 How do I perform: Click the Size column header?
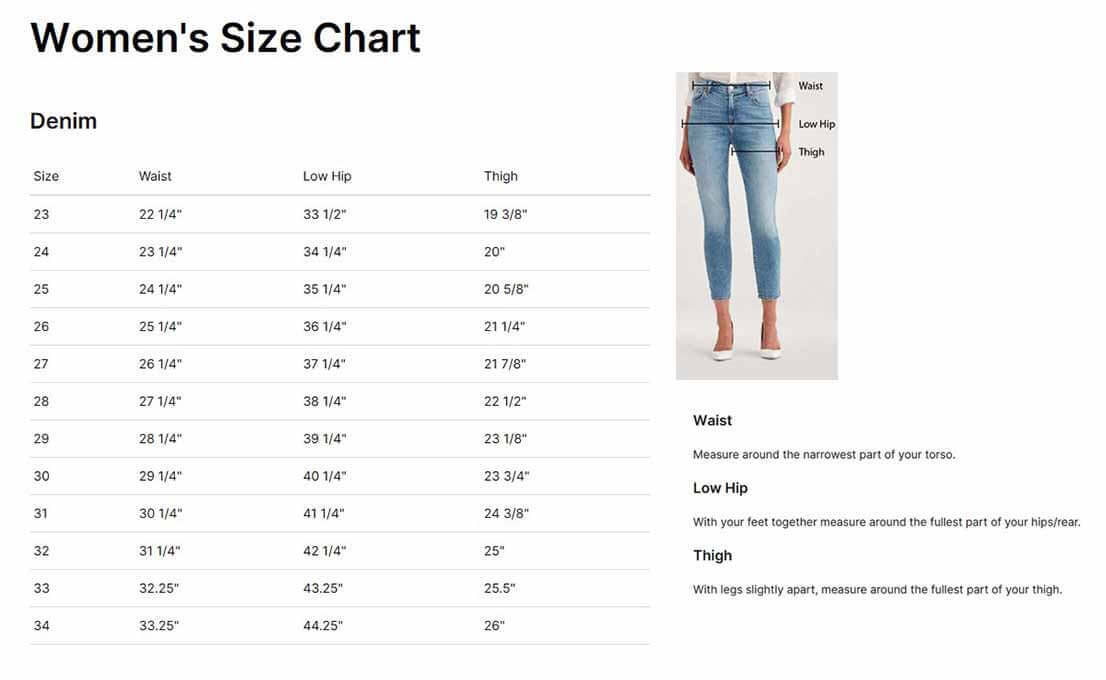[46, 176]
